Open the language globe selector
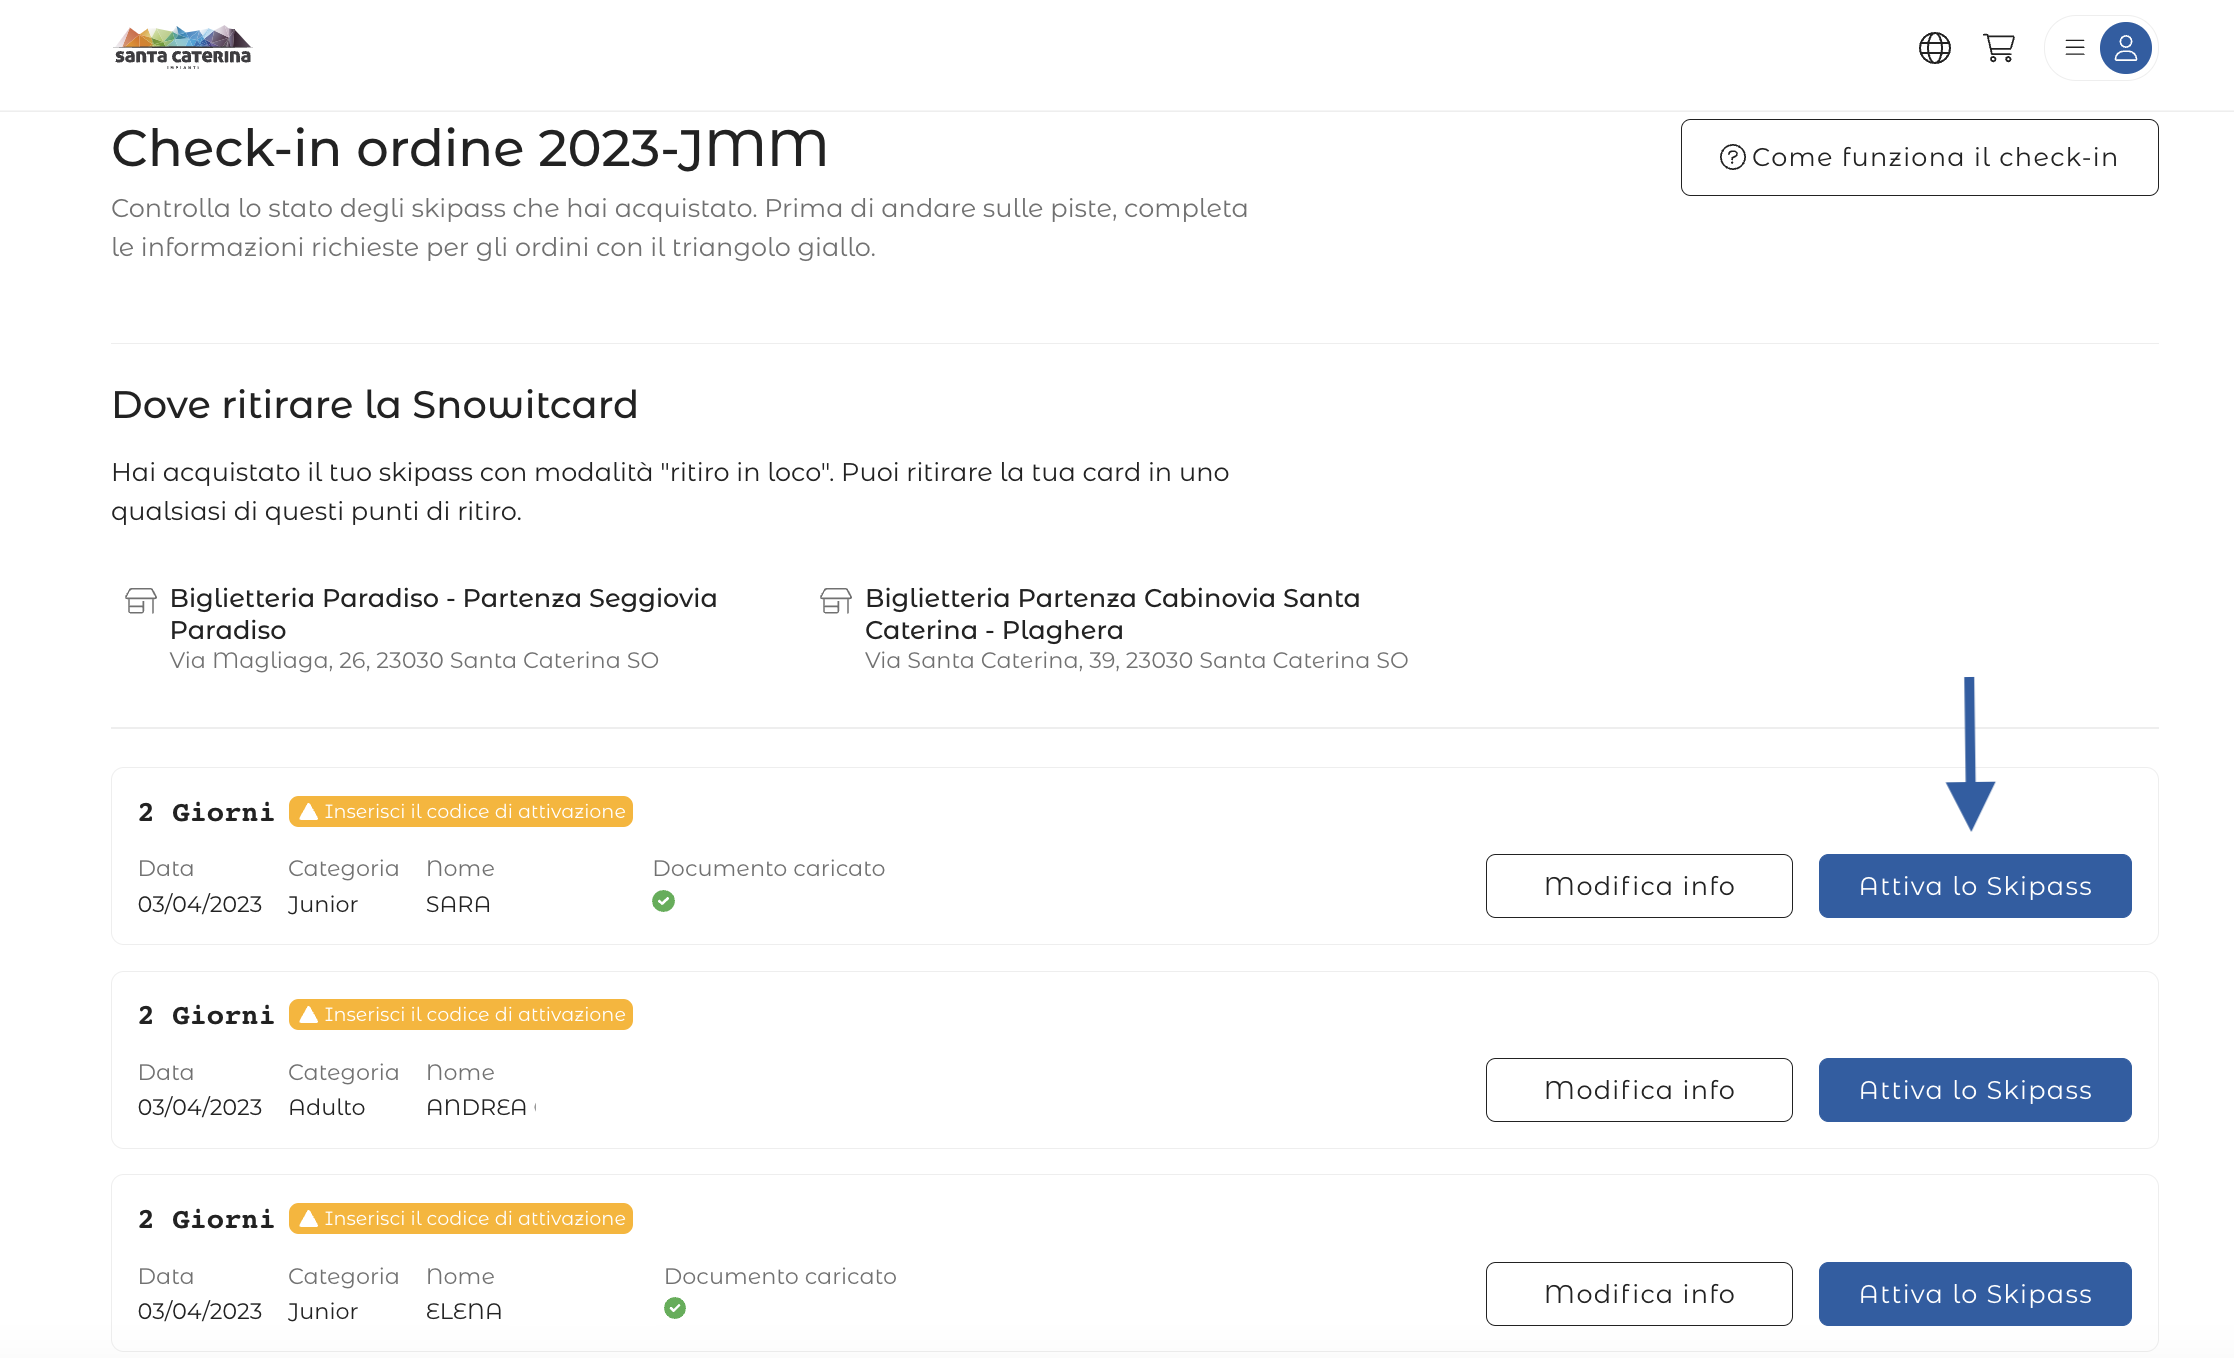The height and width of the screenshot is (1358, 2234). tap(1934, 48)
